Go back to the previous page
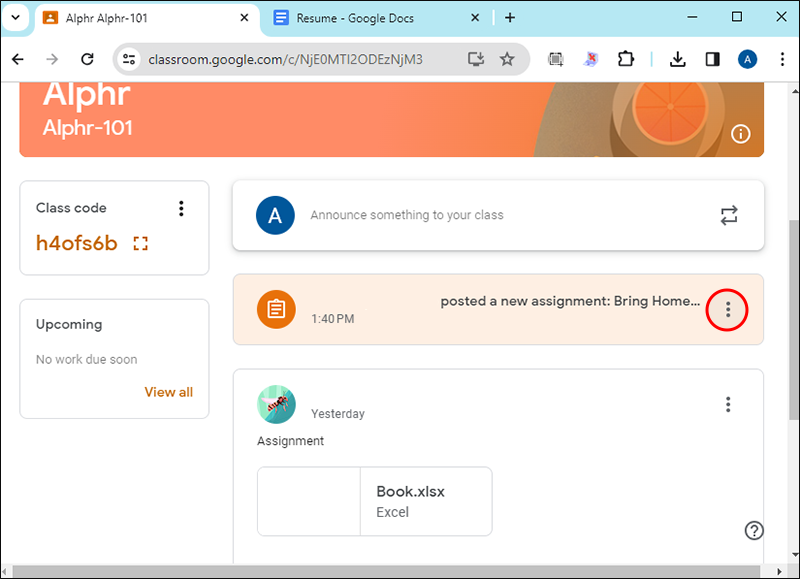800x579 pixels. click(x=18, y=59)
